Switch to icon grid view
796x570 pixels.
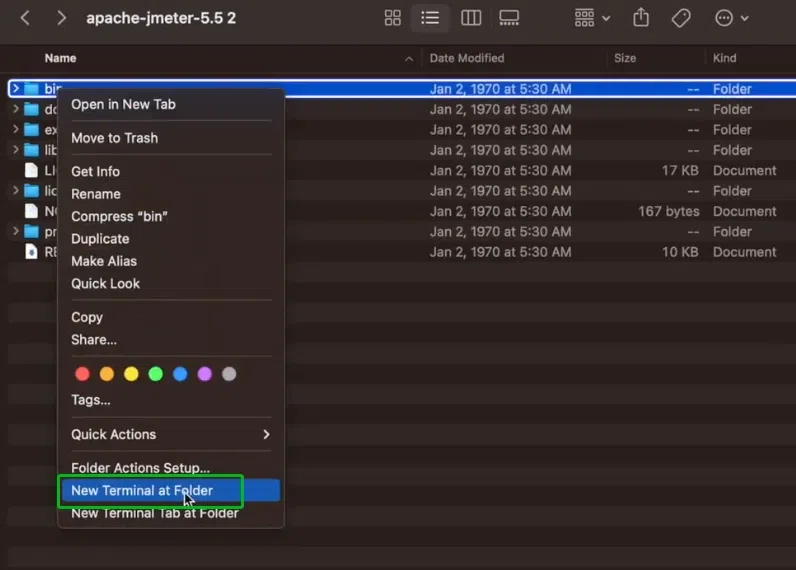[x=392, y=18]
